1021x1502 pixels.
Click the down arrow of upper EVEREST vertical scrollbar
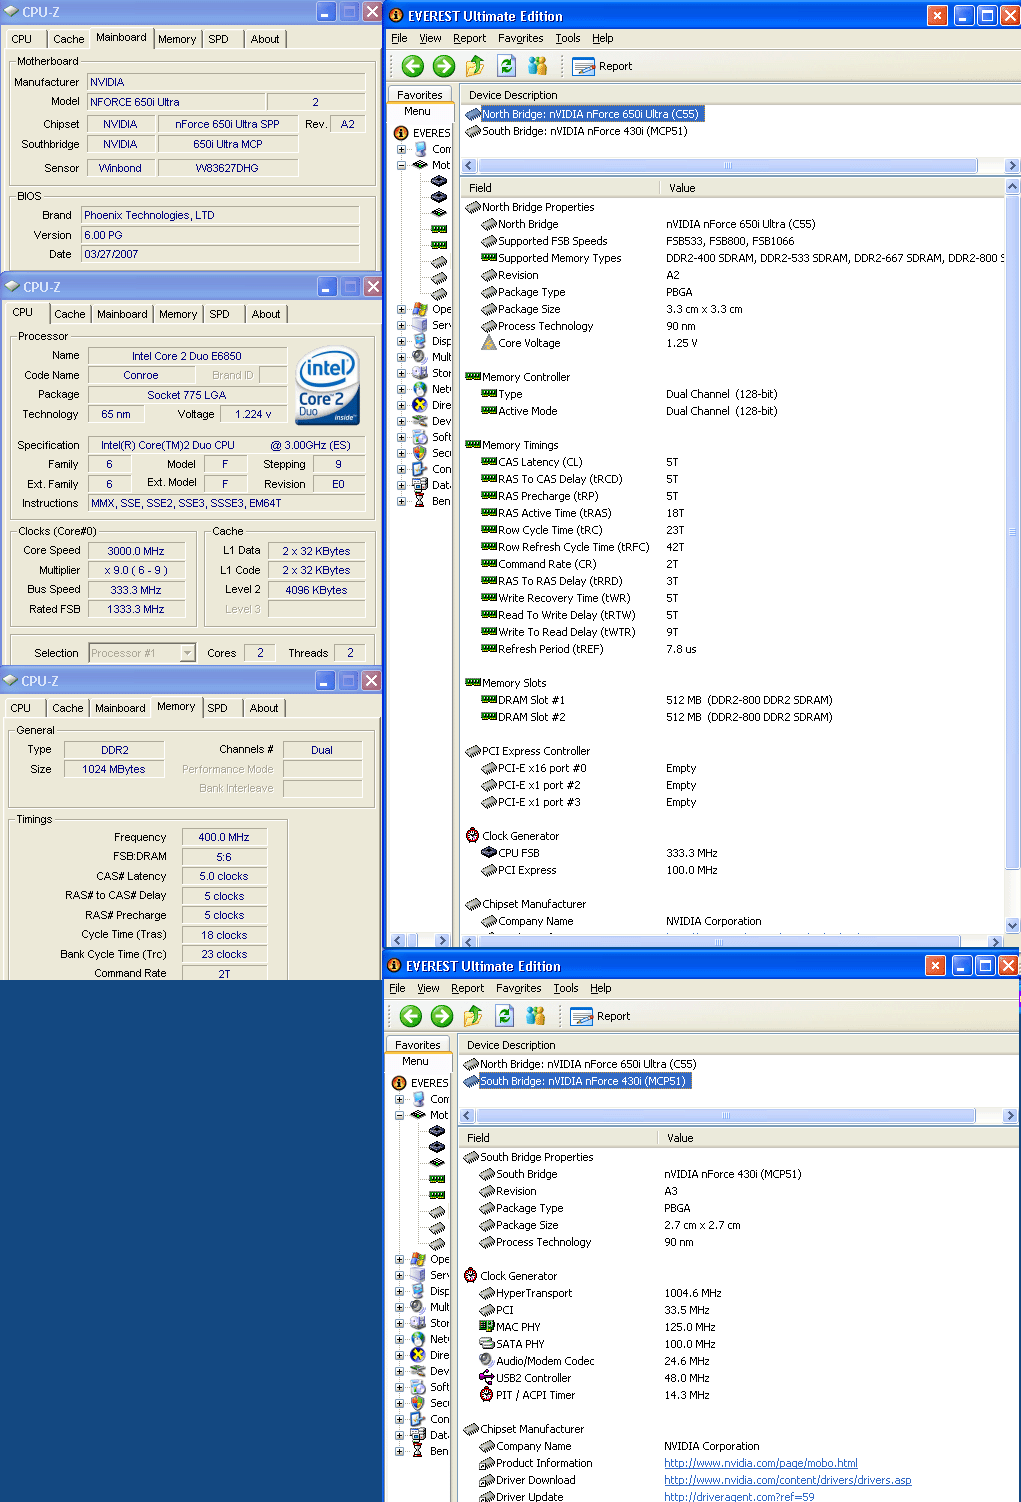click(1012, 926)
